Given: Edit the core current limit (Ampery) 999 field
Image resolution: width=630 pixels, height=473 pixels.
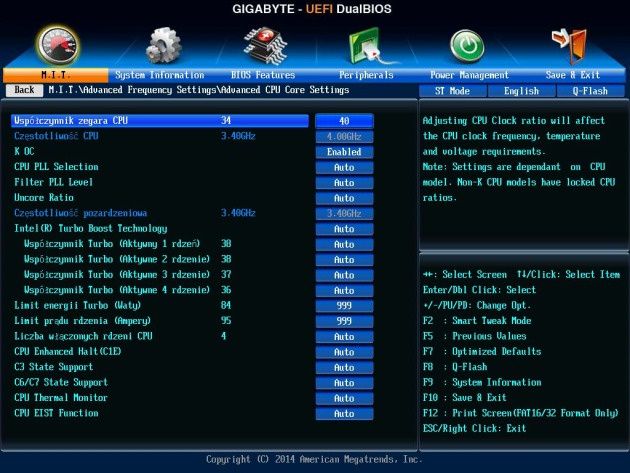Looking at the screenshot, I should [344, 321].
